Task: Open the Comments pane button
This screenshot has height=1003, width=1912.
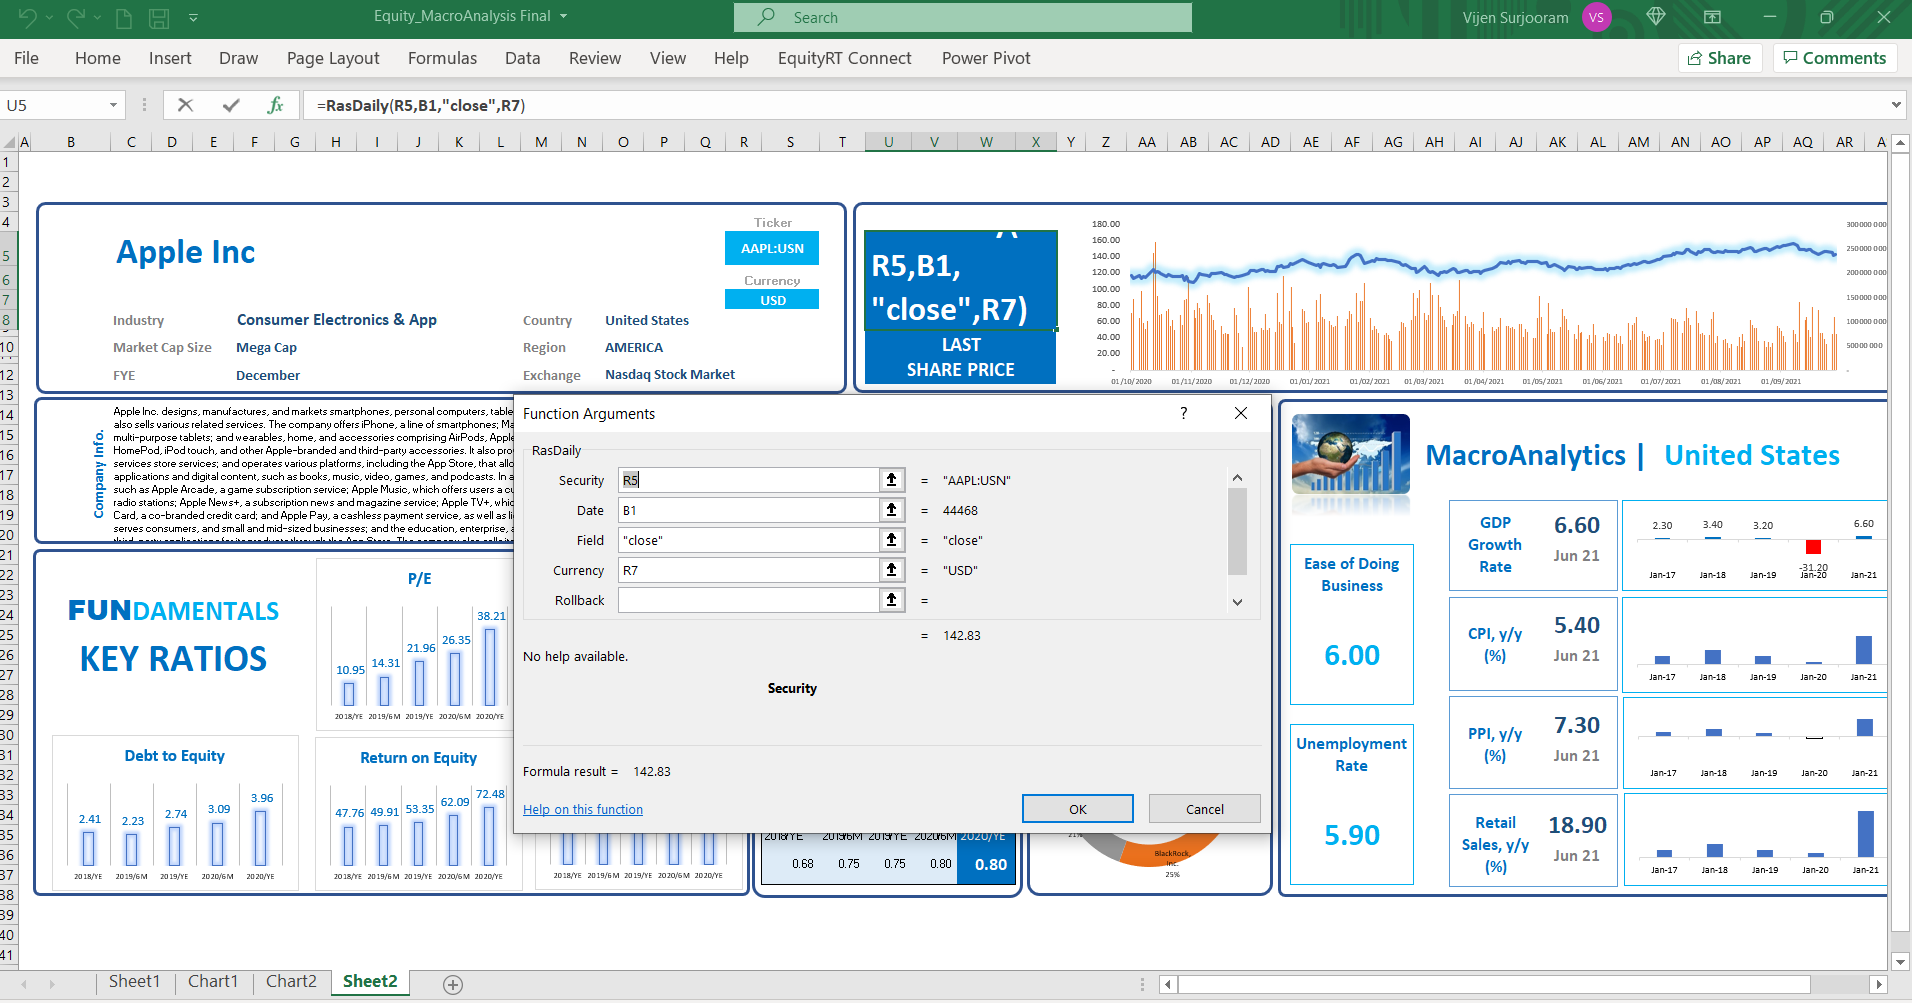Action: pos(1835,58)
